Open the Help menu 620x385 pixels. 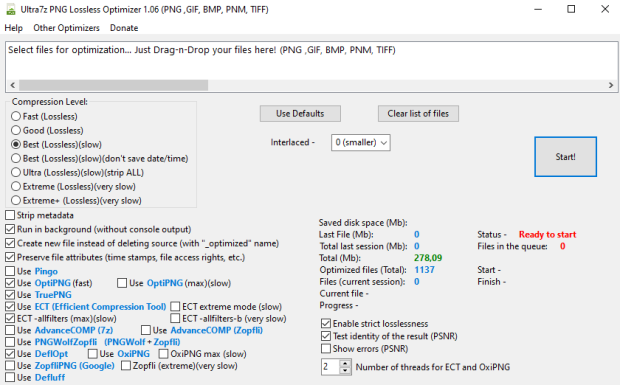coord(13,28)
